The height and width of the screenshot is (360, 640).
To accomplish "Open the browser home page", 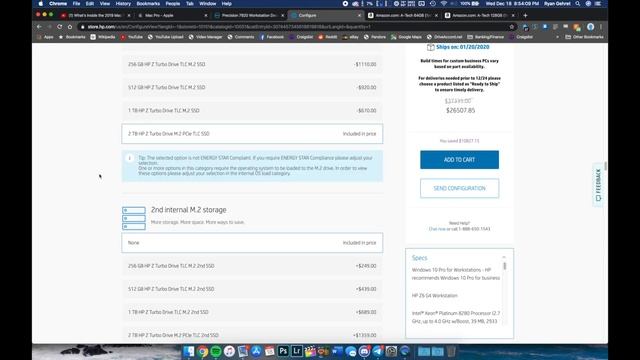I will coord(70,27).
